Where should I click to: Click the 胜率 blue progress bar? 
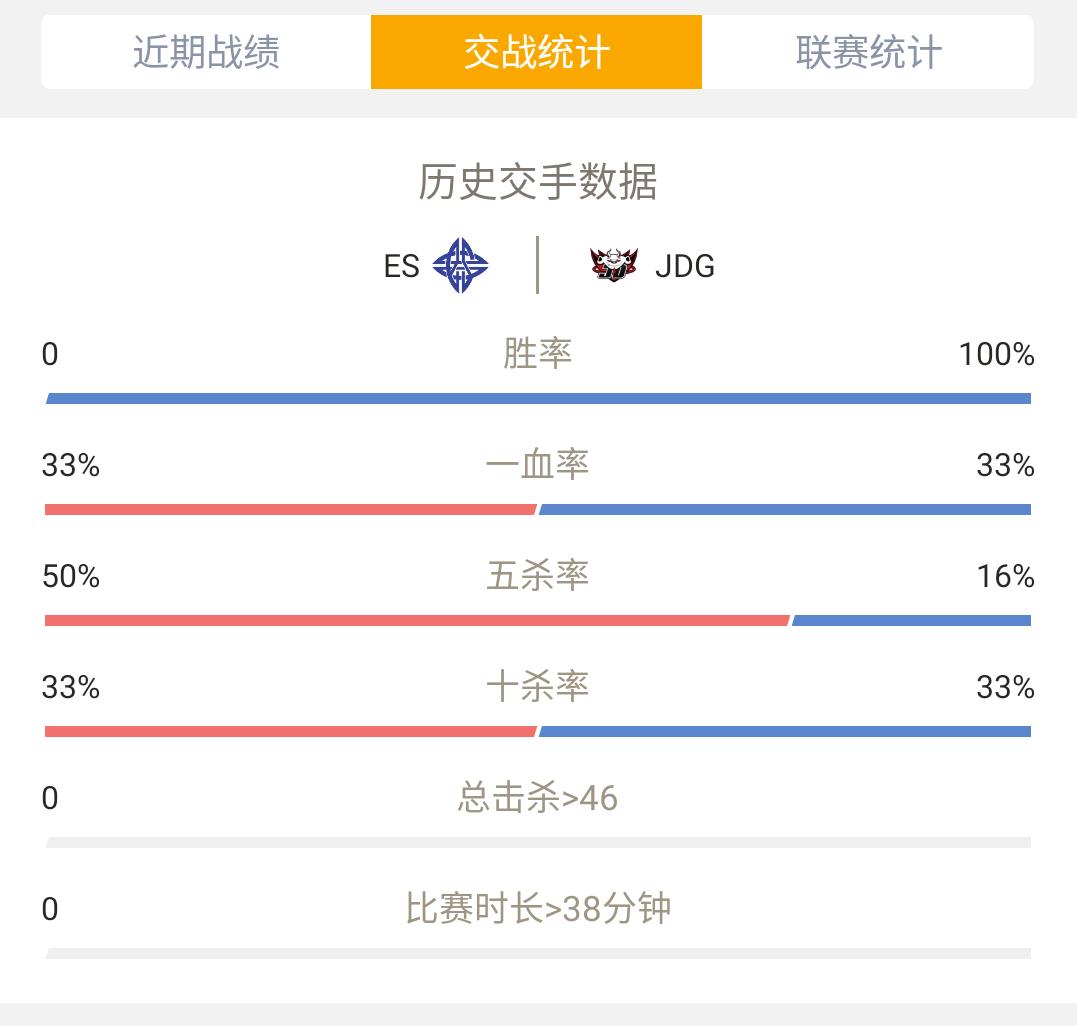coord(538,398)
